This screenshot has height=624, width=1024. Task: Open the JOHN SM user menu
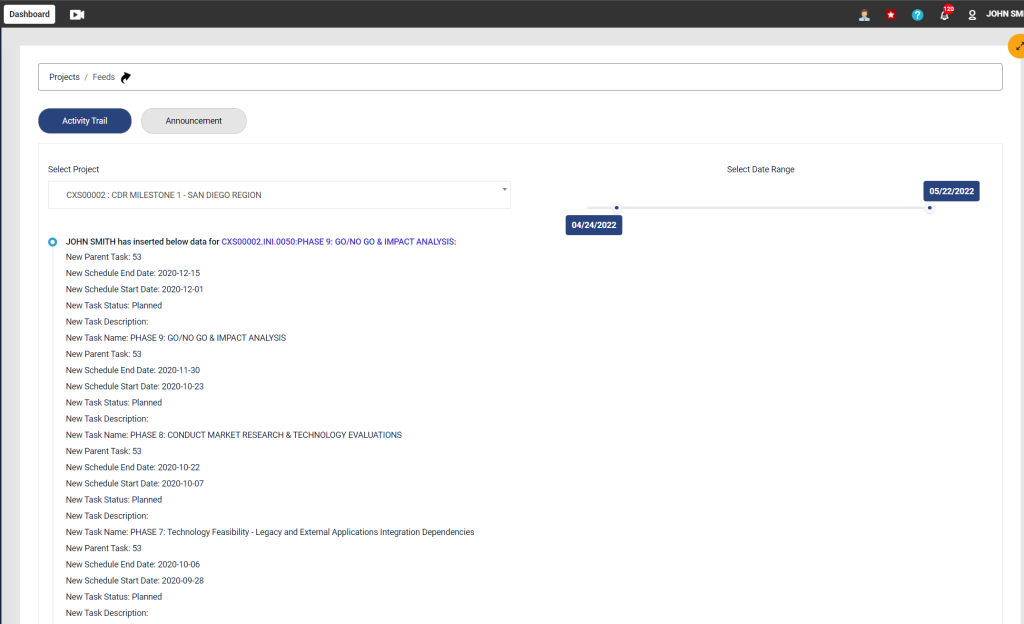pyautogui.click(x=1004, y=14)
